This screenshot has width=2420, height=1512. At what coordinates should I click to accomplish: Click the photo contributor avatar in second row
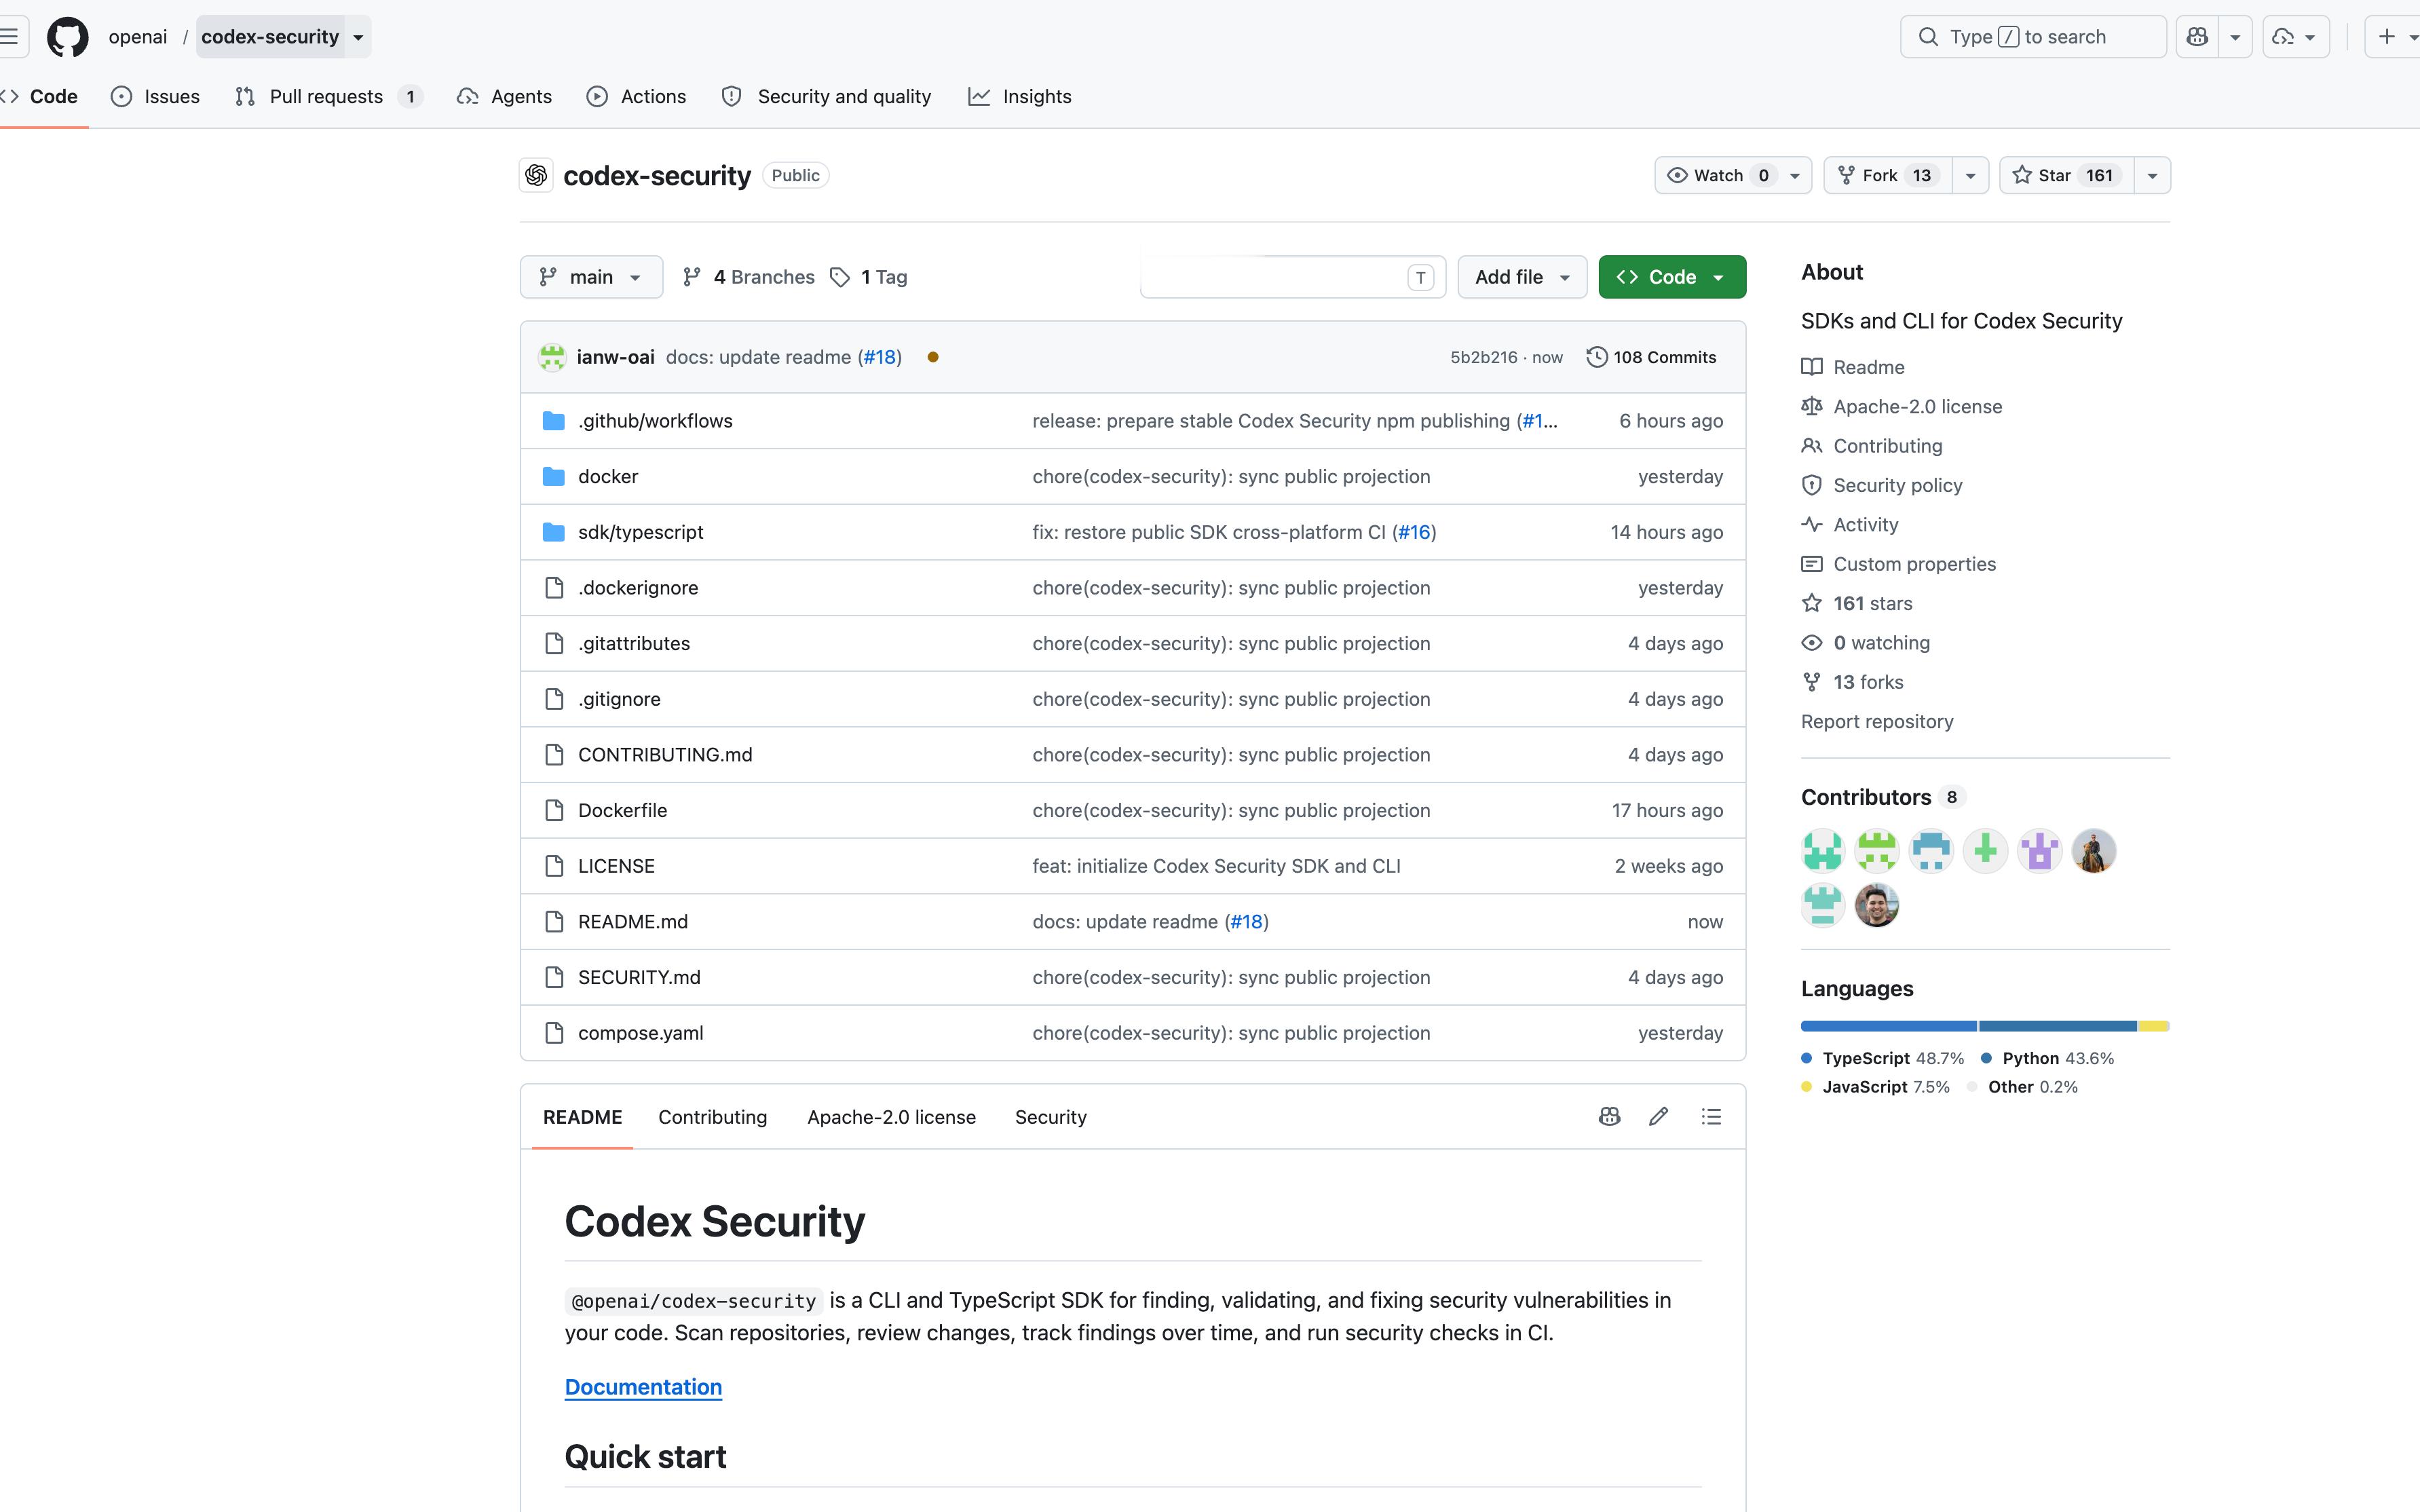point(1876,905)
